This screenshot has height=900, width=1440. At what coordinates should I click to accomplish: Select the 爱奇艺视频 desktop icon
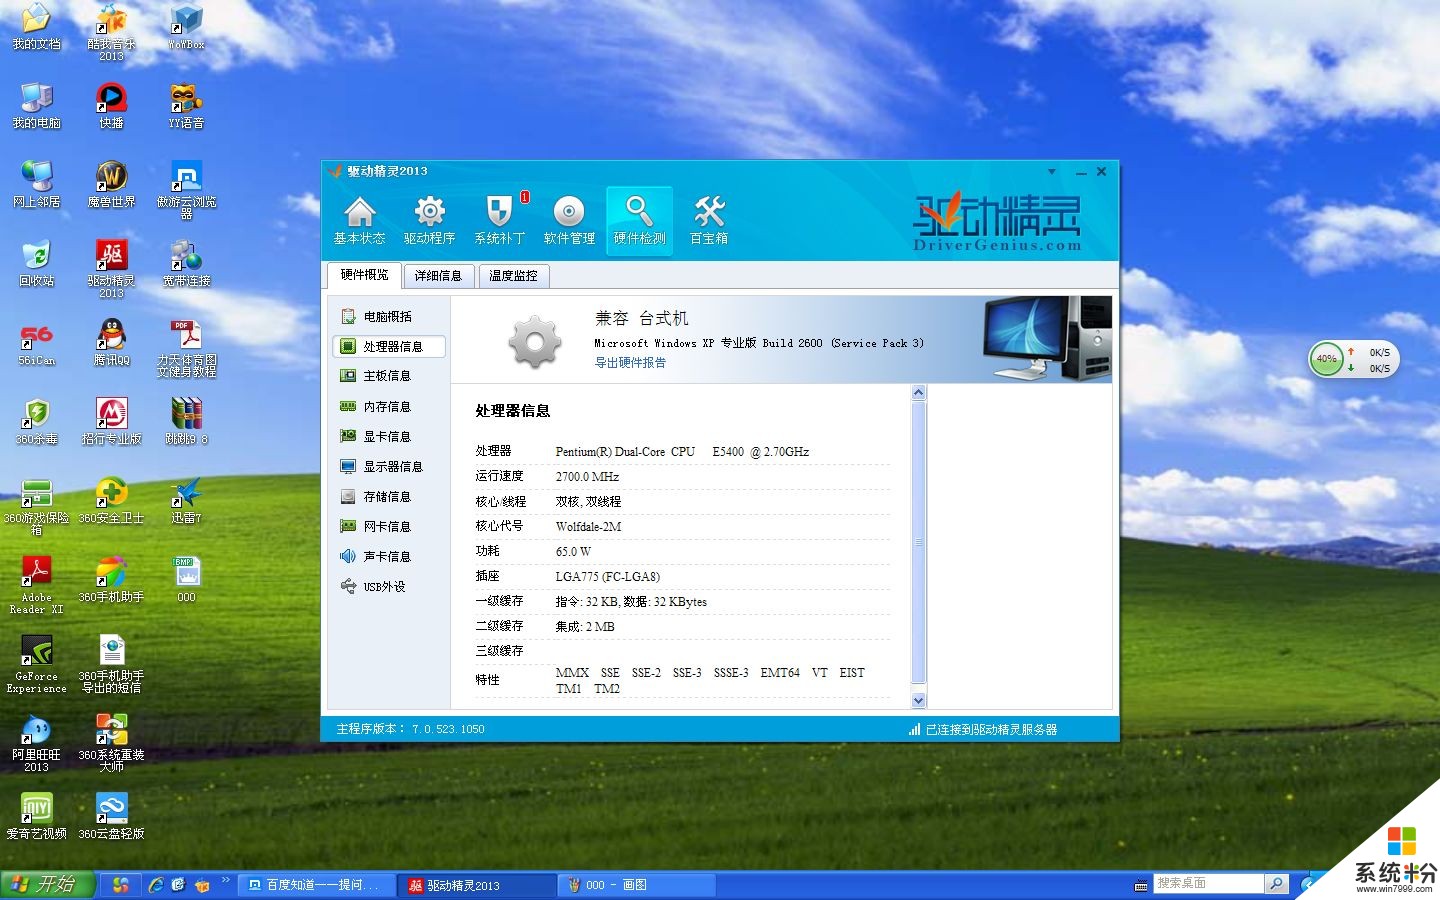click(x=36, y=816)
